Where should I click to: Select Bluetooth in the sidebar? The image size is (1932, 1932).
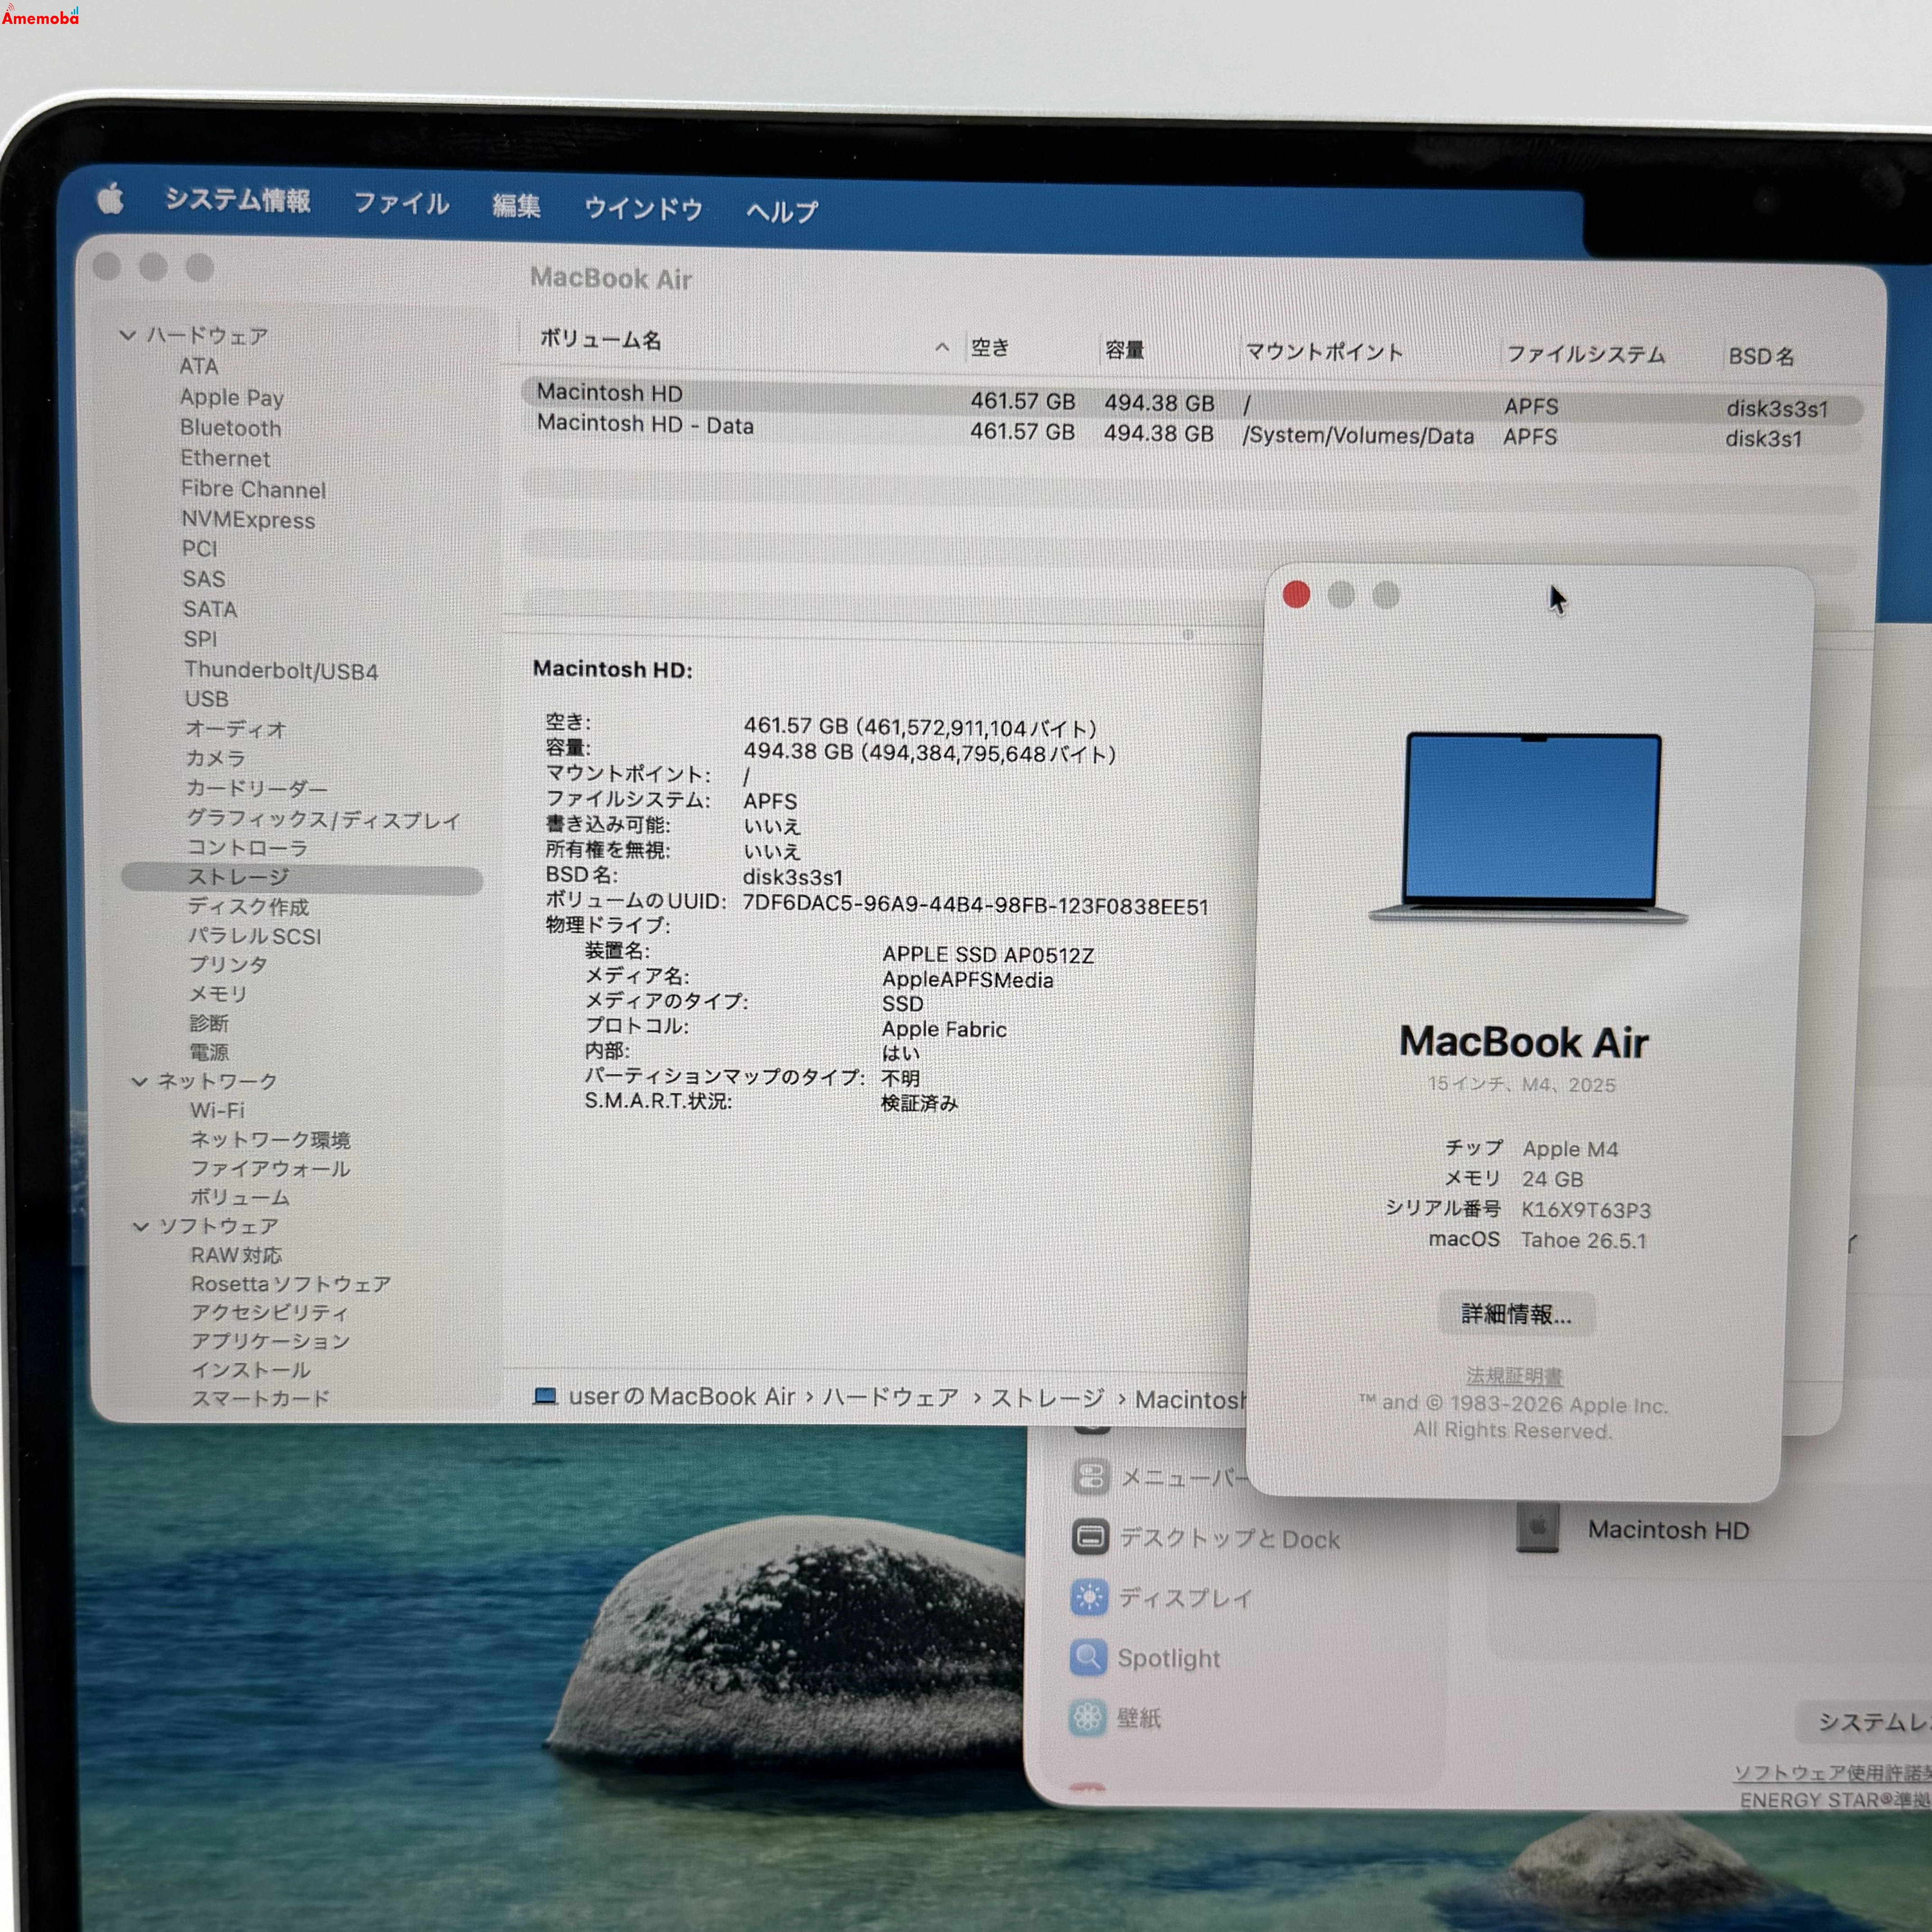click(x=230, y=428)
